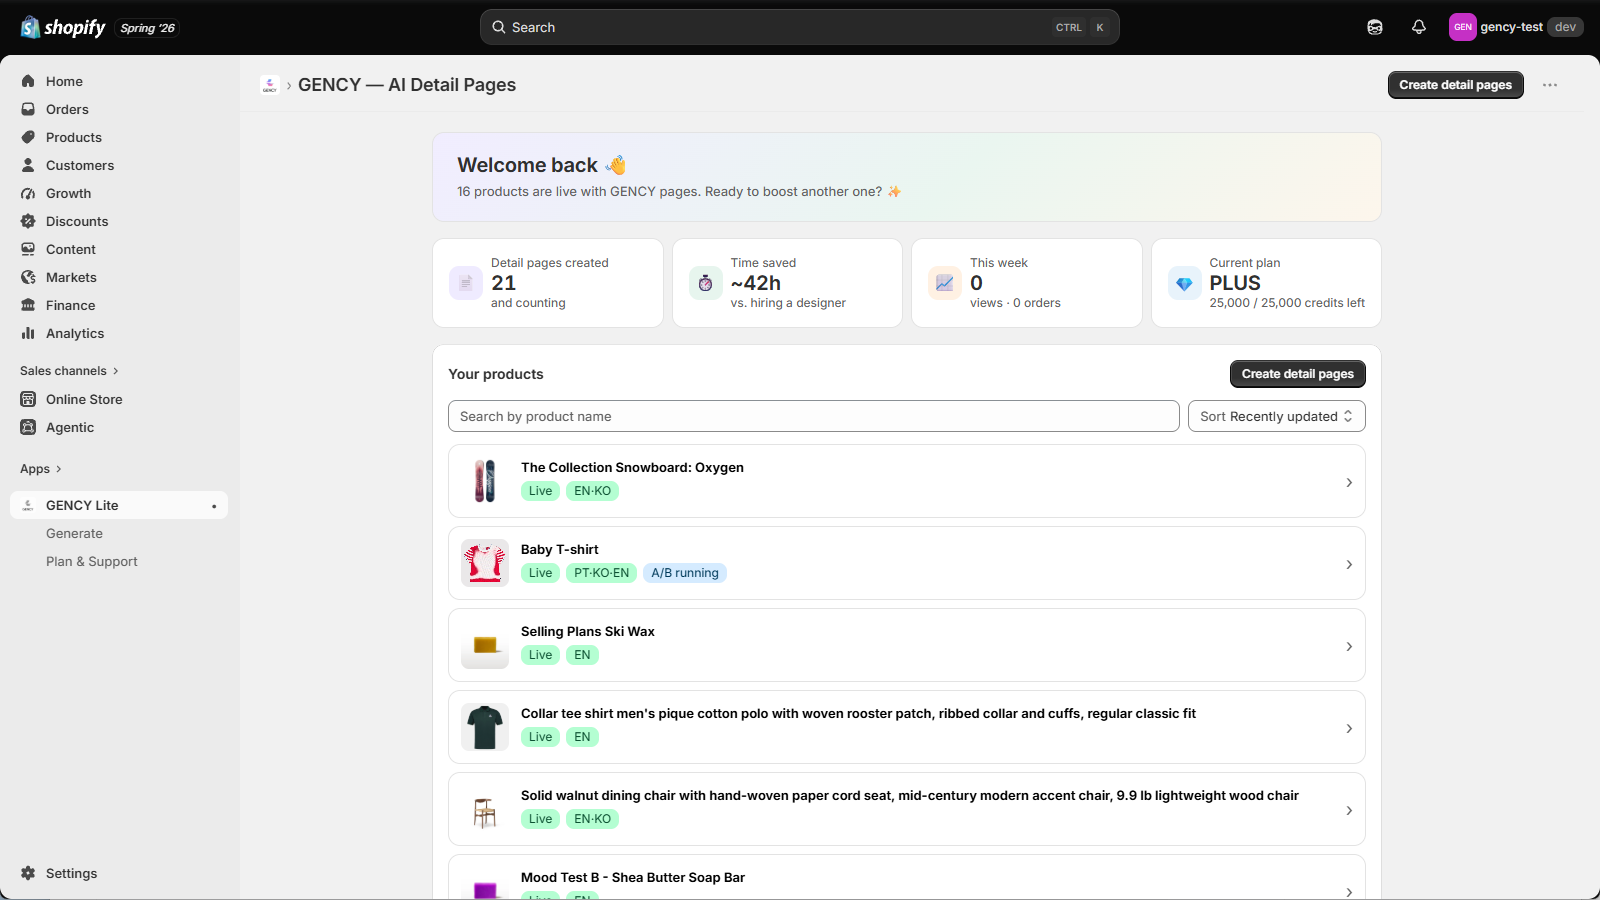Click the Mood Test B Shea Butter Soap Bar title
The height and width of the screenshot is (900, 1600).
[x=633, y=877]
